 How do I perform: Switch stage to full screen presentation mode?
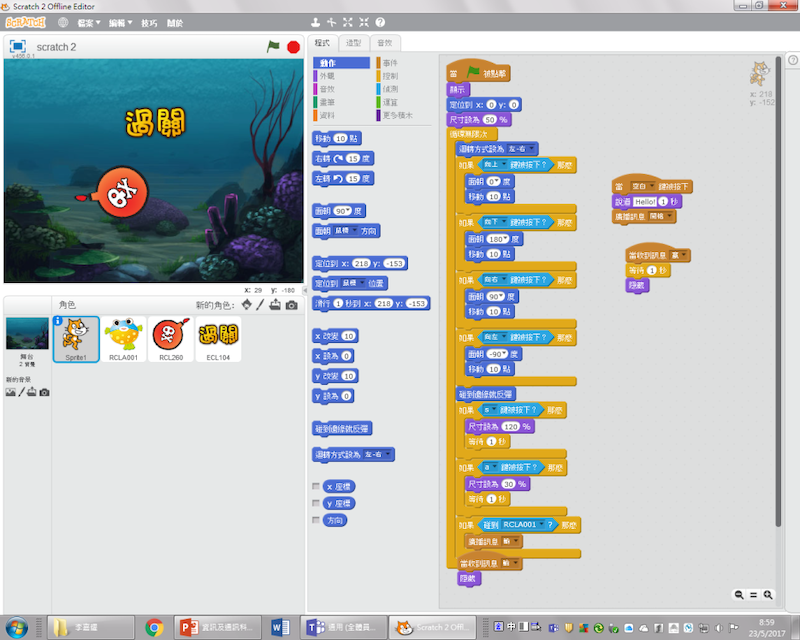click(x=18, y=46)
